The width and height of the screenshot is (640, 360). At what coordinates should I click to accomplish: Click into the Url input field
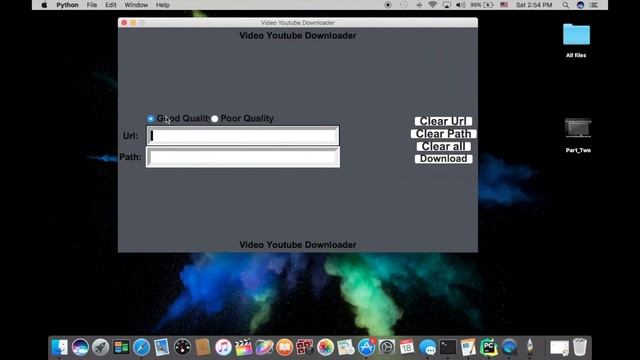(x=243, y=136)
